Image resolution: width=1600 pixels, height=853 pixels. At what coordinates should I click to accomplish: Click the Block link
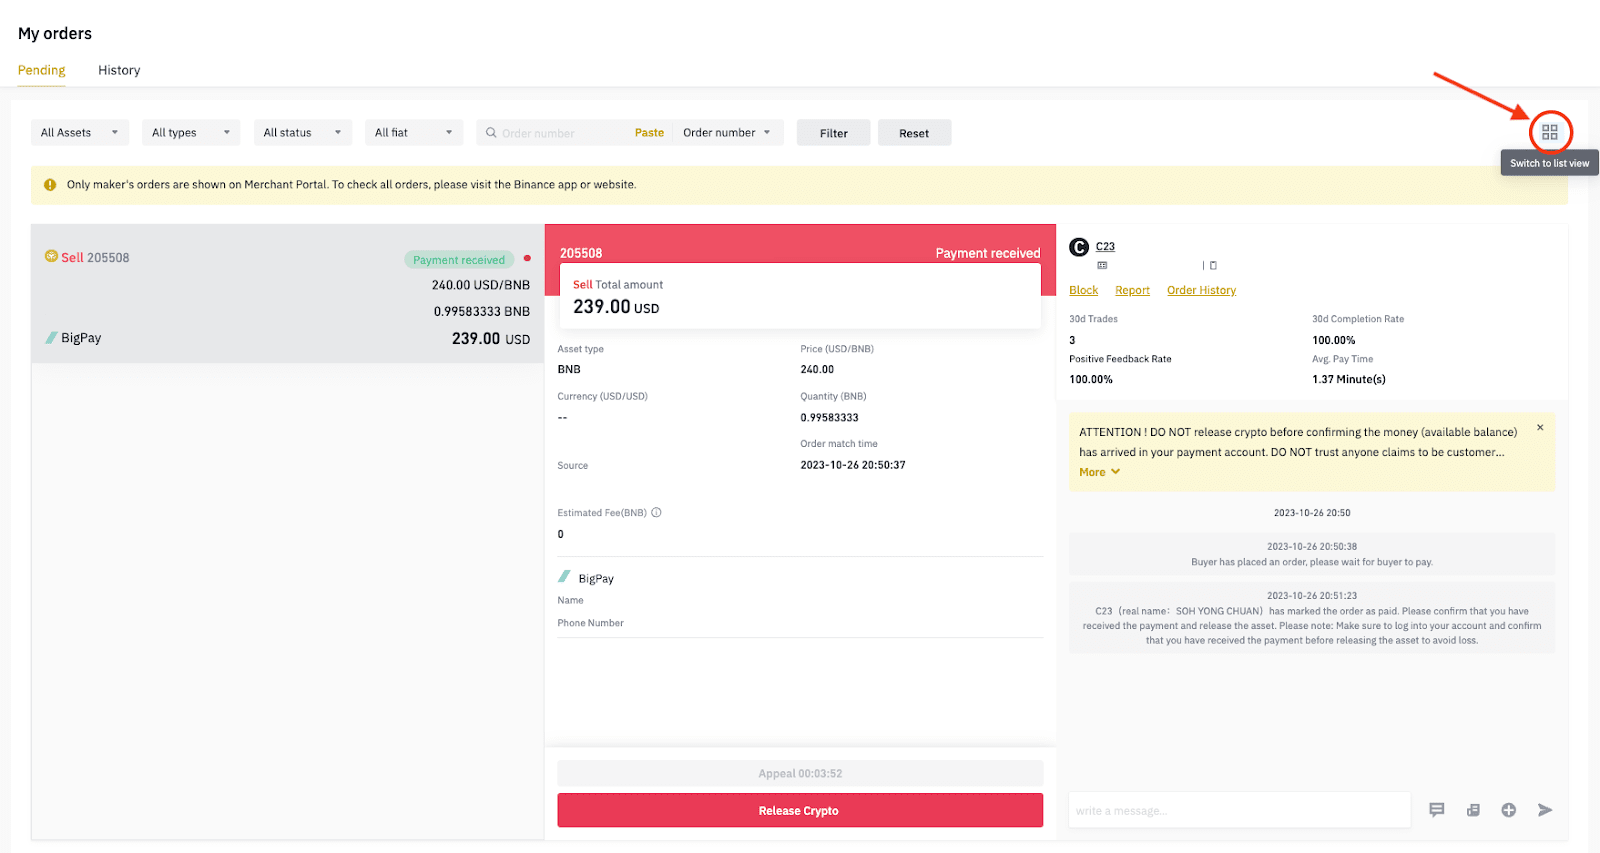[1083, 290]
